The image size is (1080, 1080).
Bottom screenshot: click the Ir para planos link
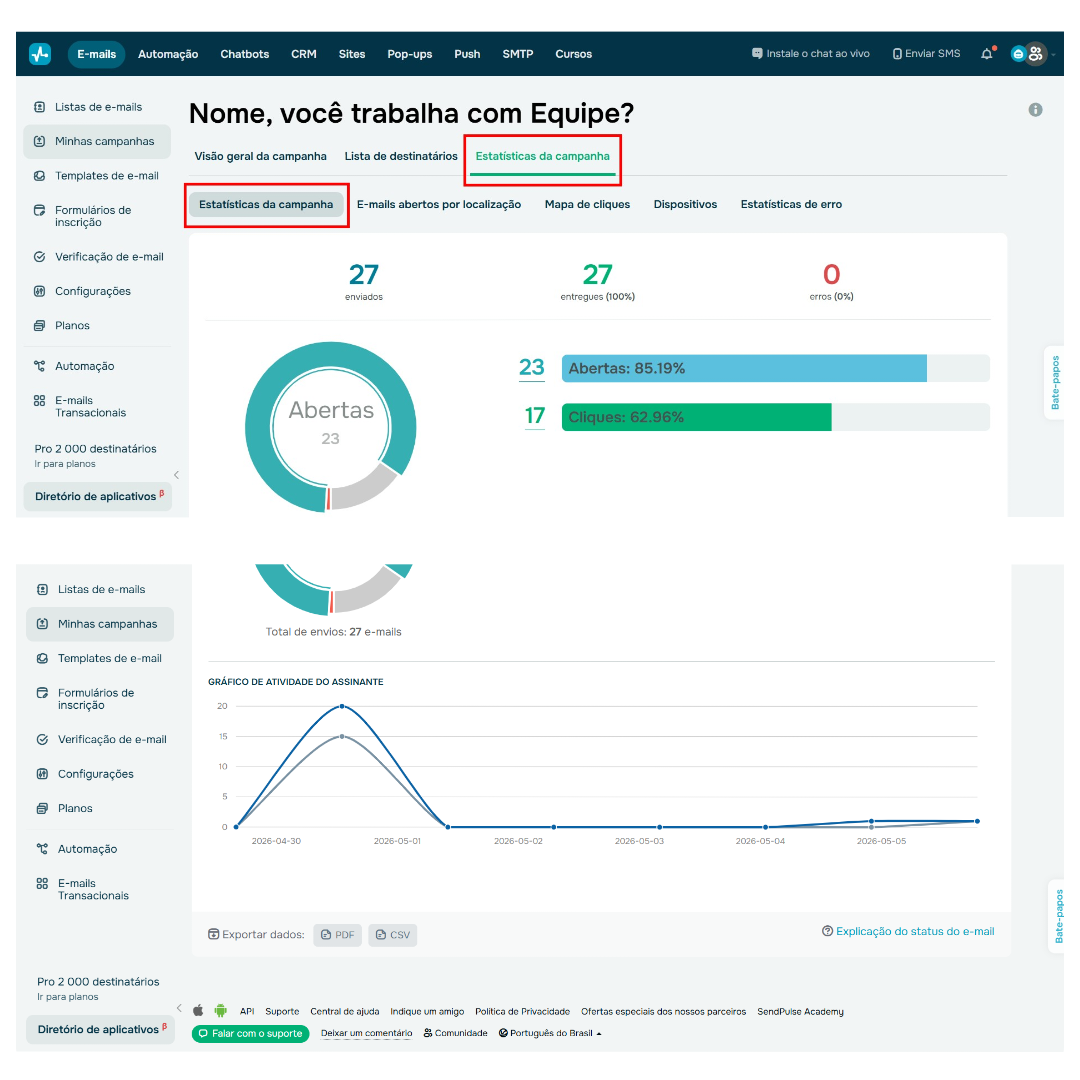(x=68, y=997)
